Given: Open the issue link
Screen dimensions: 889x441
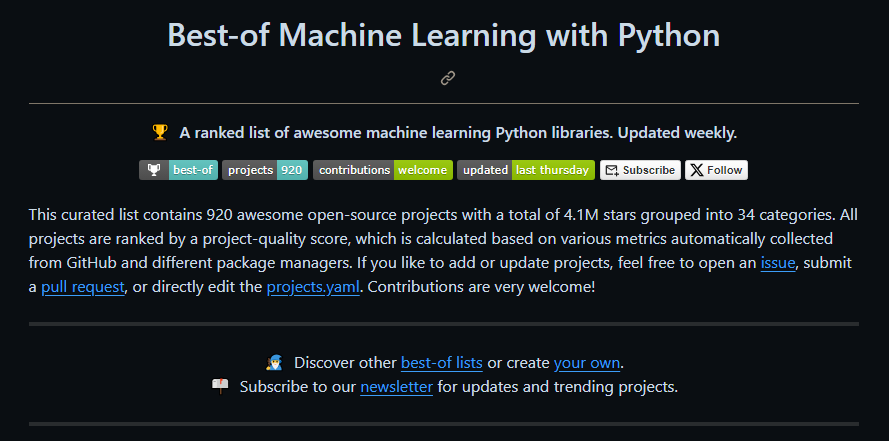Looking at the screenshot, I should pyautogui.click(x=778, y=263).
